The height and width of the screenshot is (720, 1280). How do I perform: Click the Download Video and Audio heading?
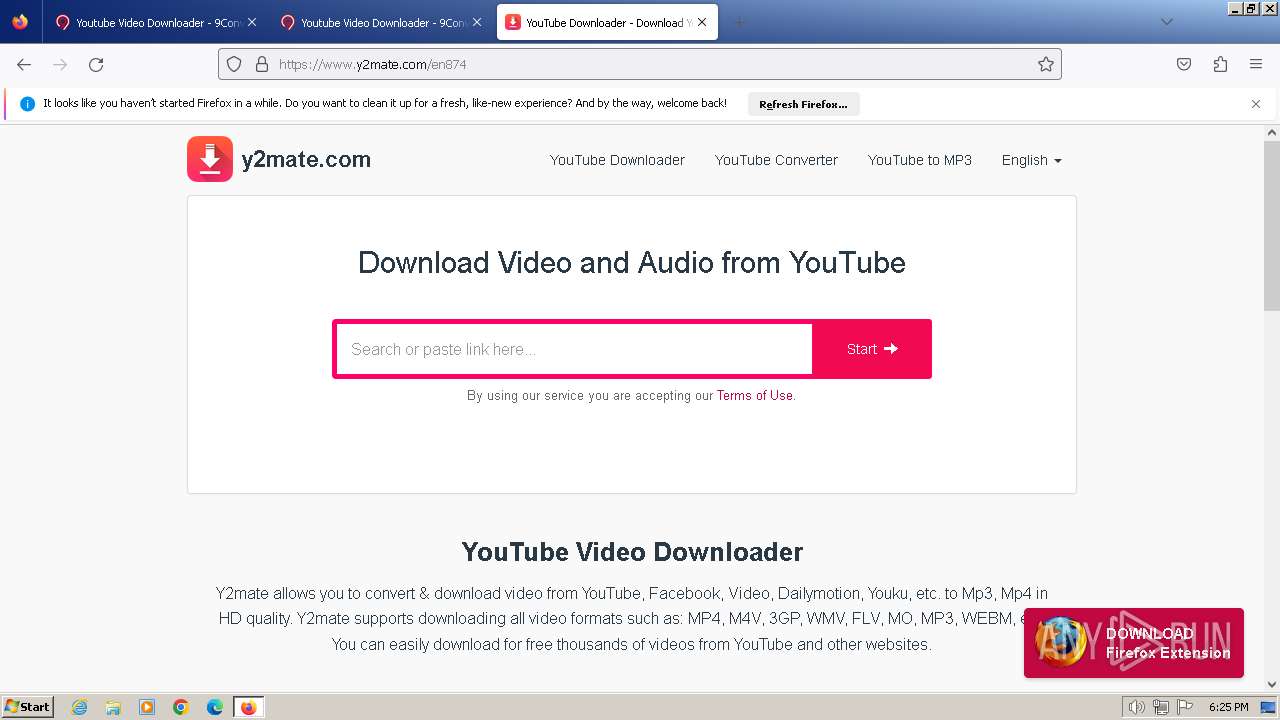pyautogui.click(x=632, y=262)
